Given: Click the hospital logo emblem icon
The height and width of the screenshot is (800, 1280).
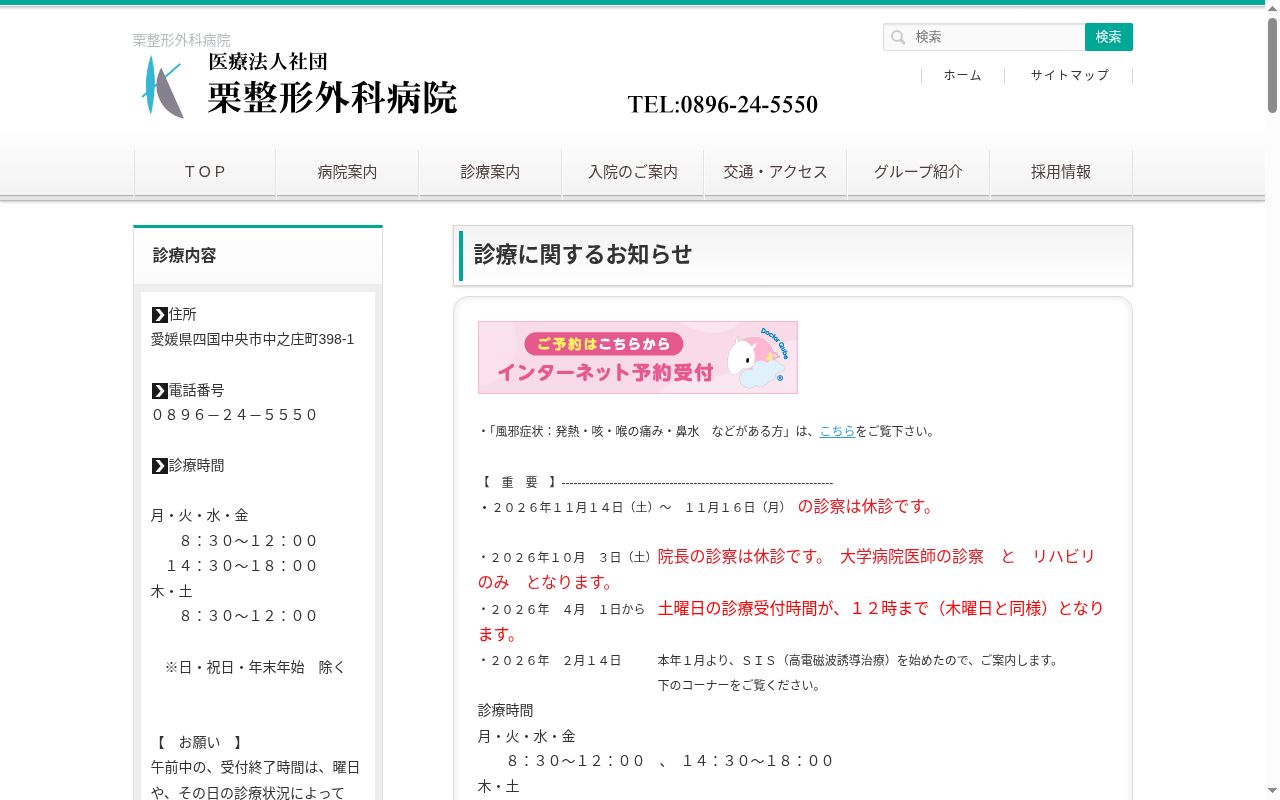Looking at the screenshot, I should 162,86.
